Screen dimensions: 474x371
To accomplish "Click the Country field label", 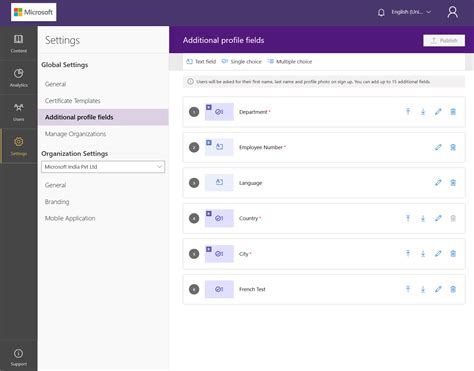I will coord(249,218).
